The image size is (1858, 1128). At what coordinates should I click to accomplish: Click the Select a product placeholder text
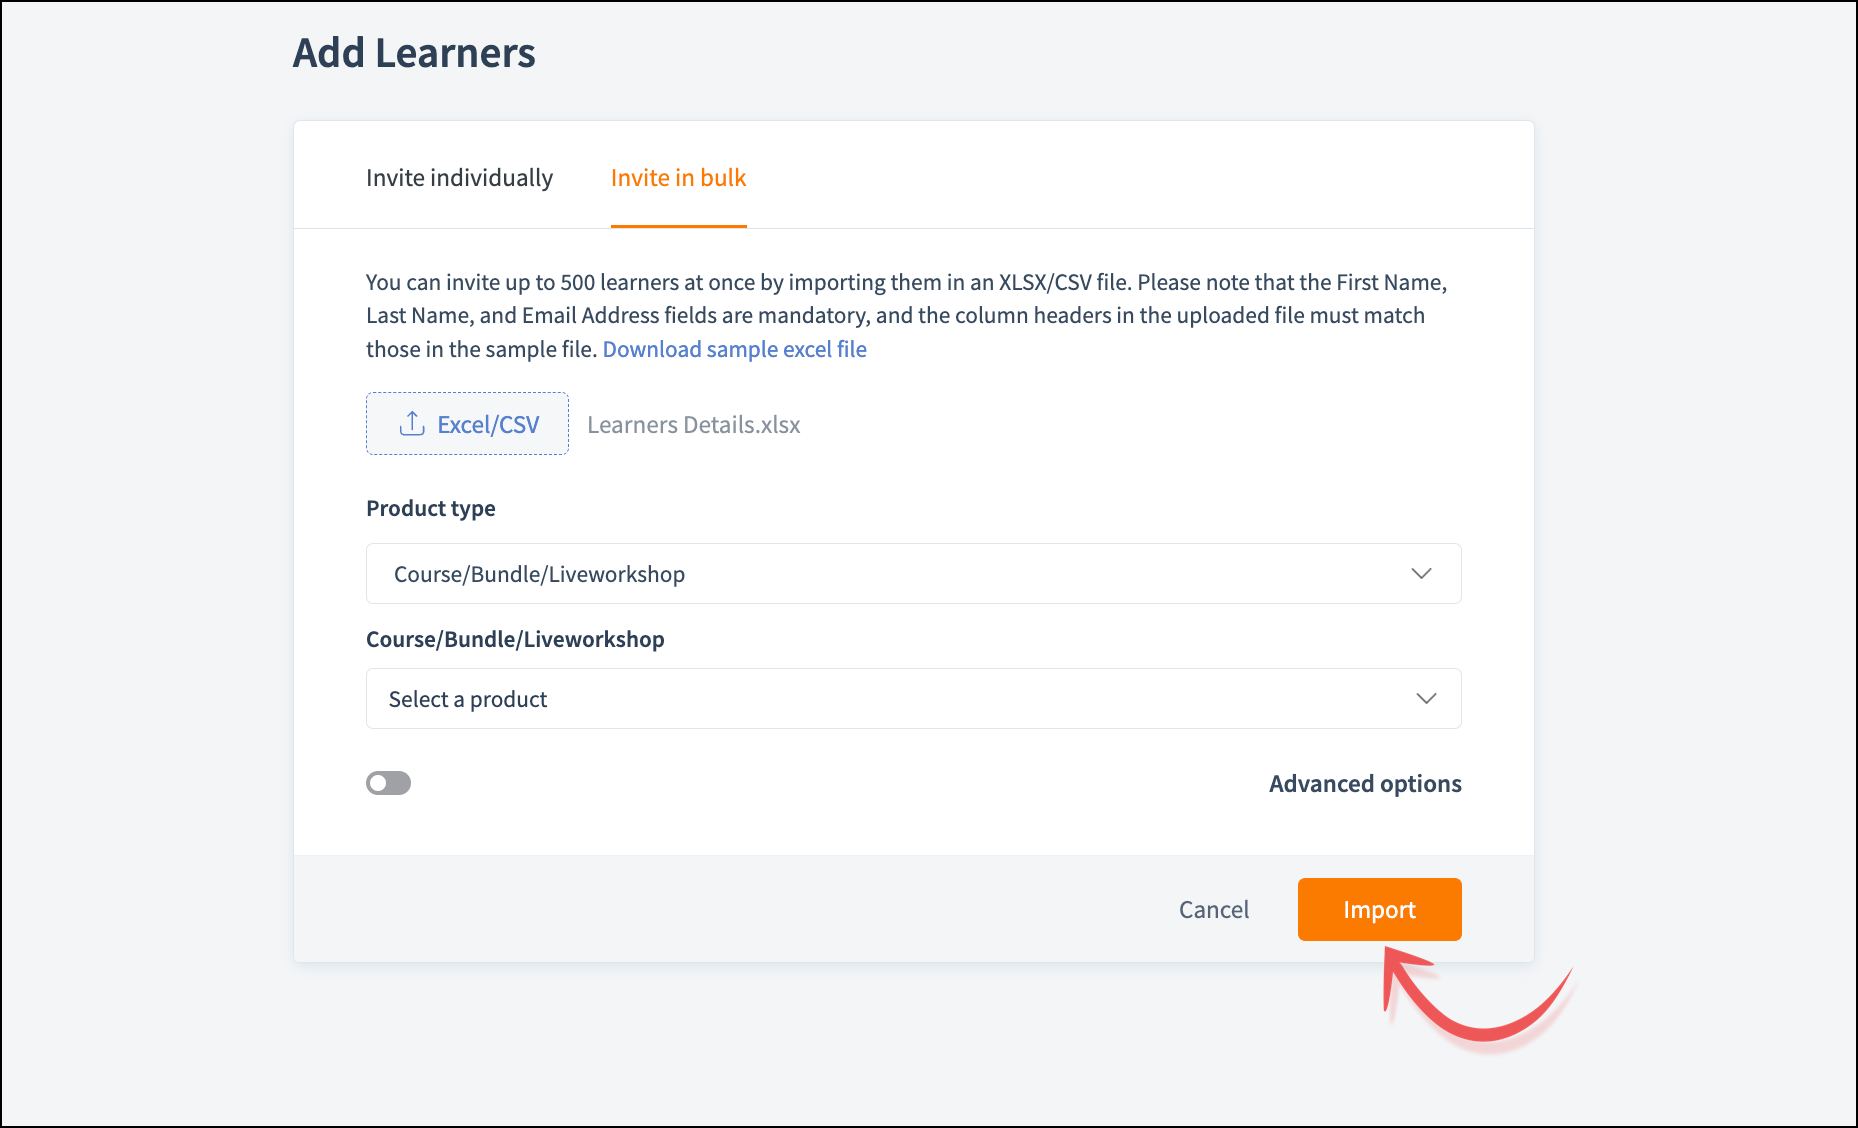pos(467,699)
